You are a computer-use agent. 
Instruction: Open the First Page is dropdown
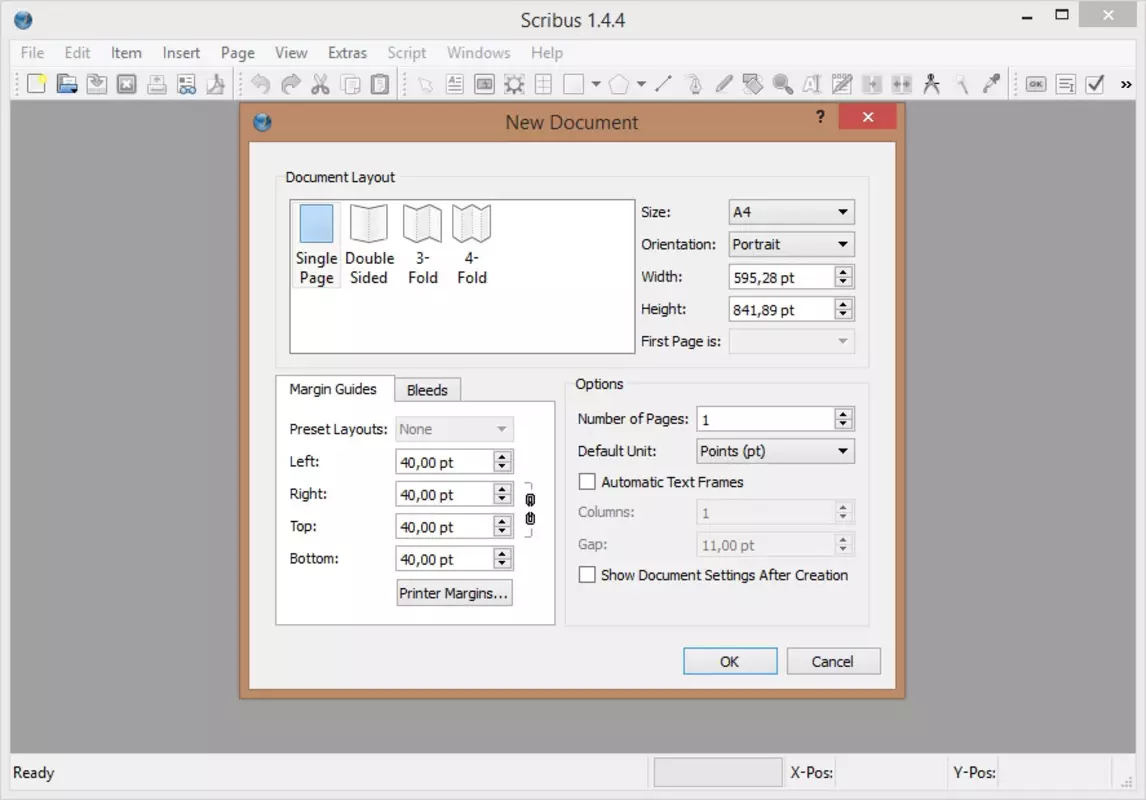coord(792,341)
